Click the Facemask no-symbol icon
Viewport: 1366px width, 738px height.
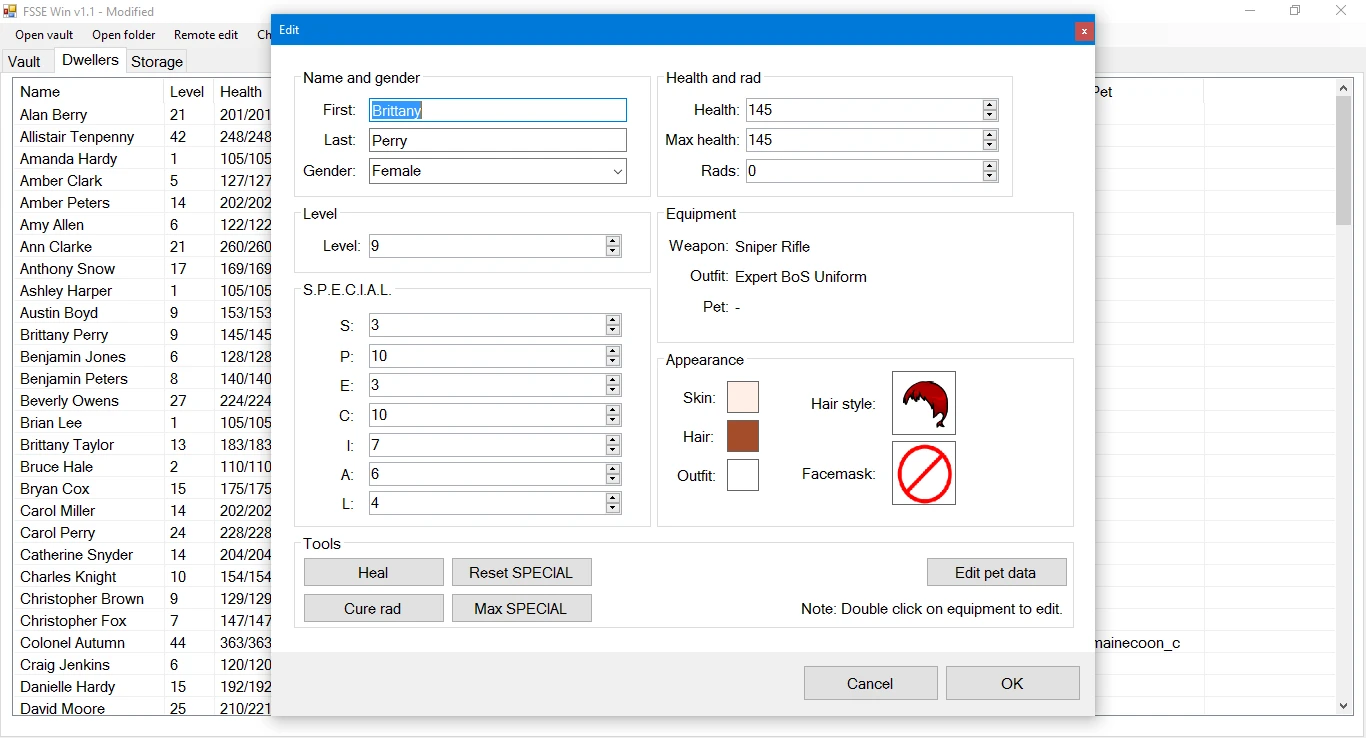[923, 473]
